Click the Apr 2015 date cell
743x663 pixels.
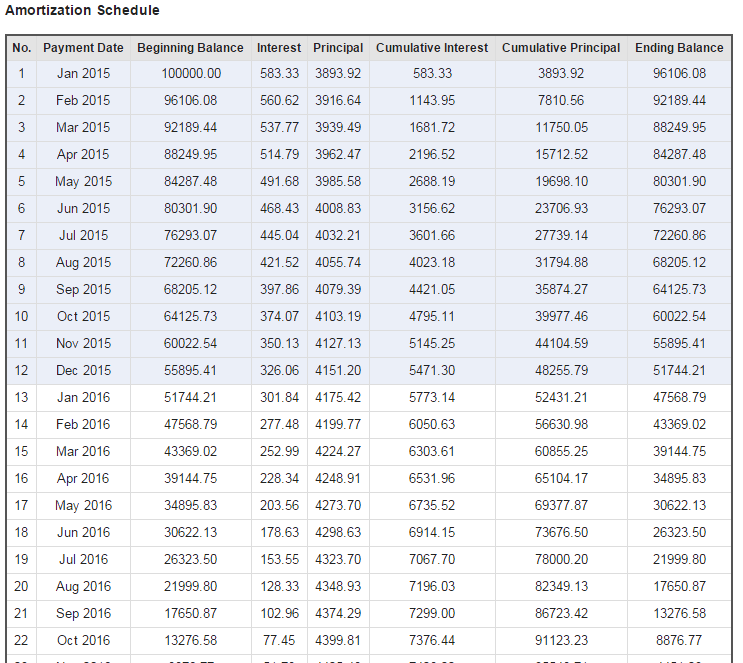[x=83, y=154]
